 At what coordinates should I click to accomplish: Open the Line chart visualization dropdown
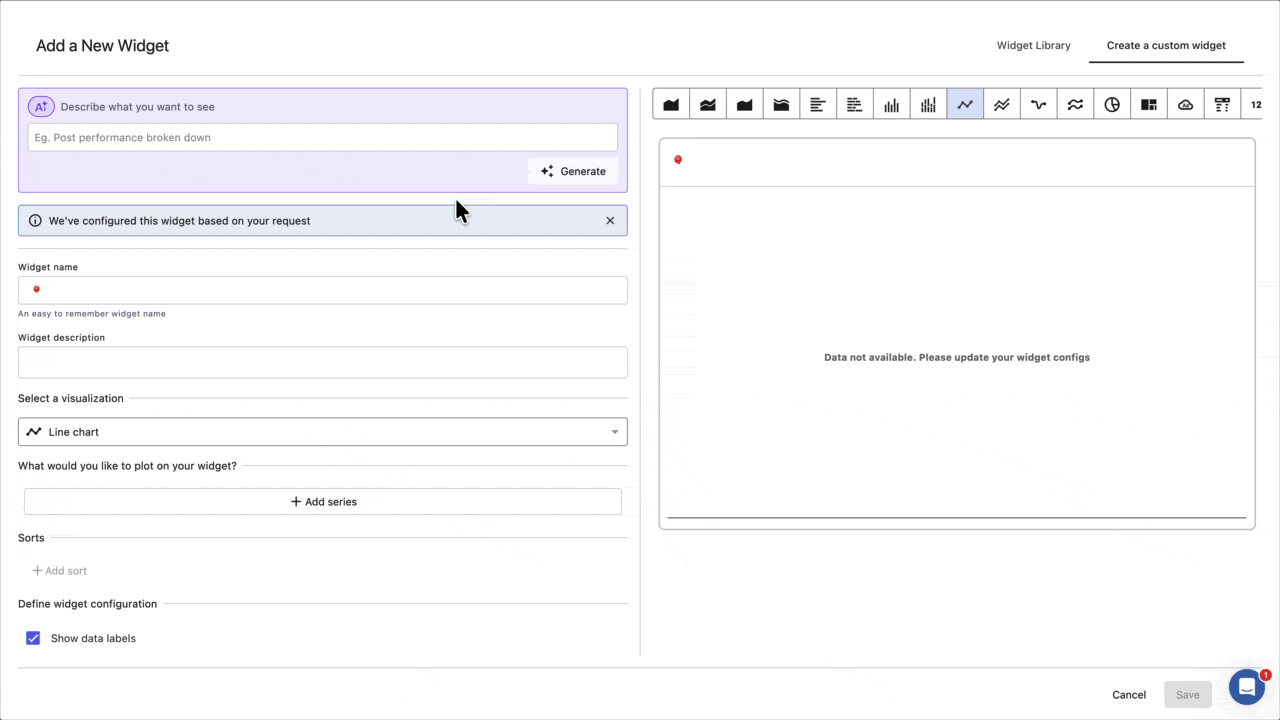pos(322,431)
